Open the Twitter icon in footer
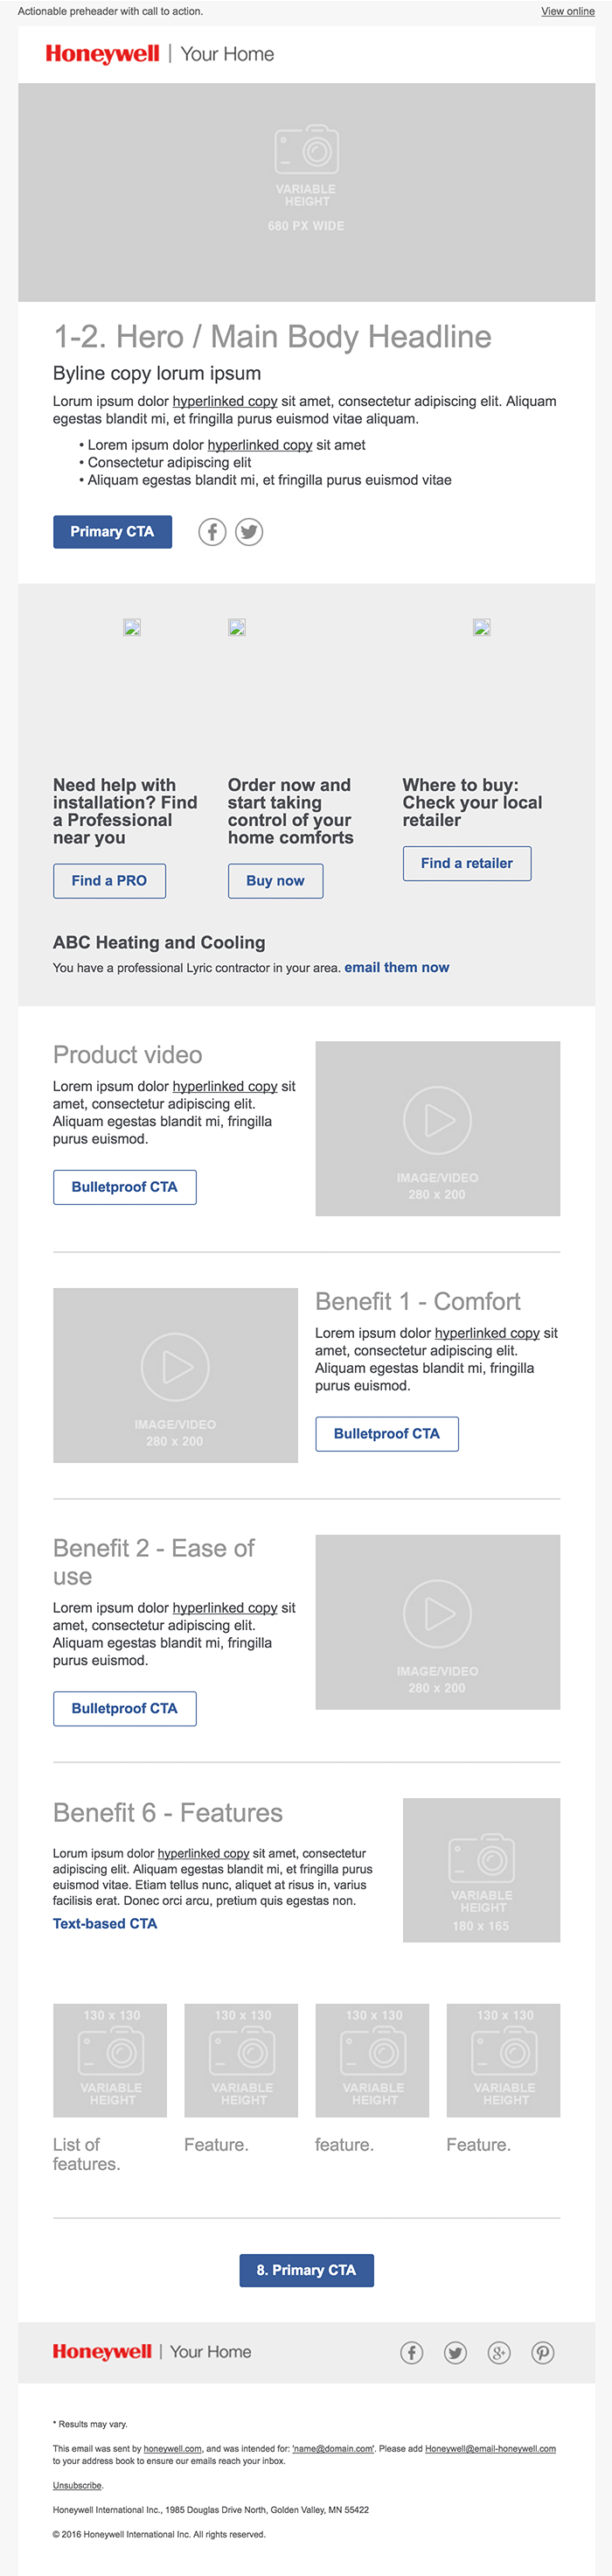The height and width of the screenshot is (2576, 612). point(455,2352)
